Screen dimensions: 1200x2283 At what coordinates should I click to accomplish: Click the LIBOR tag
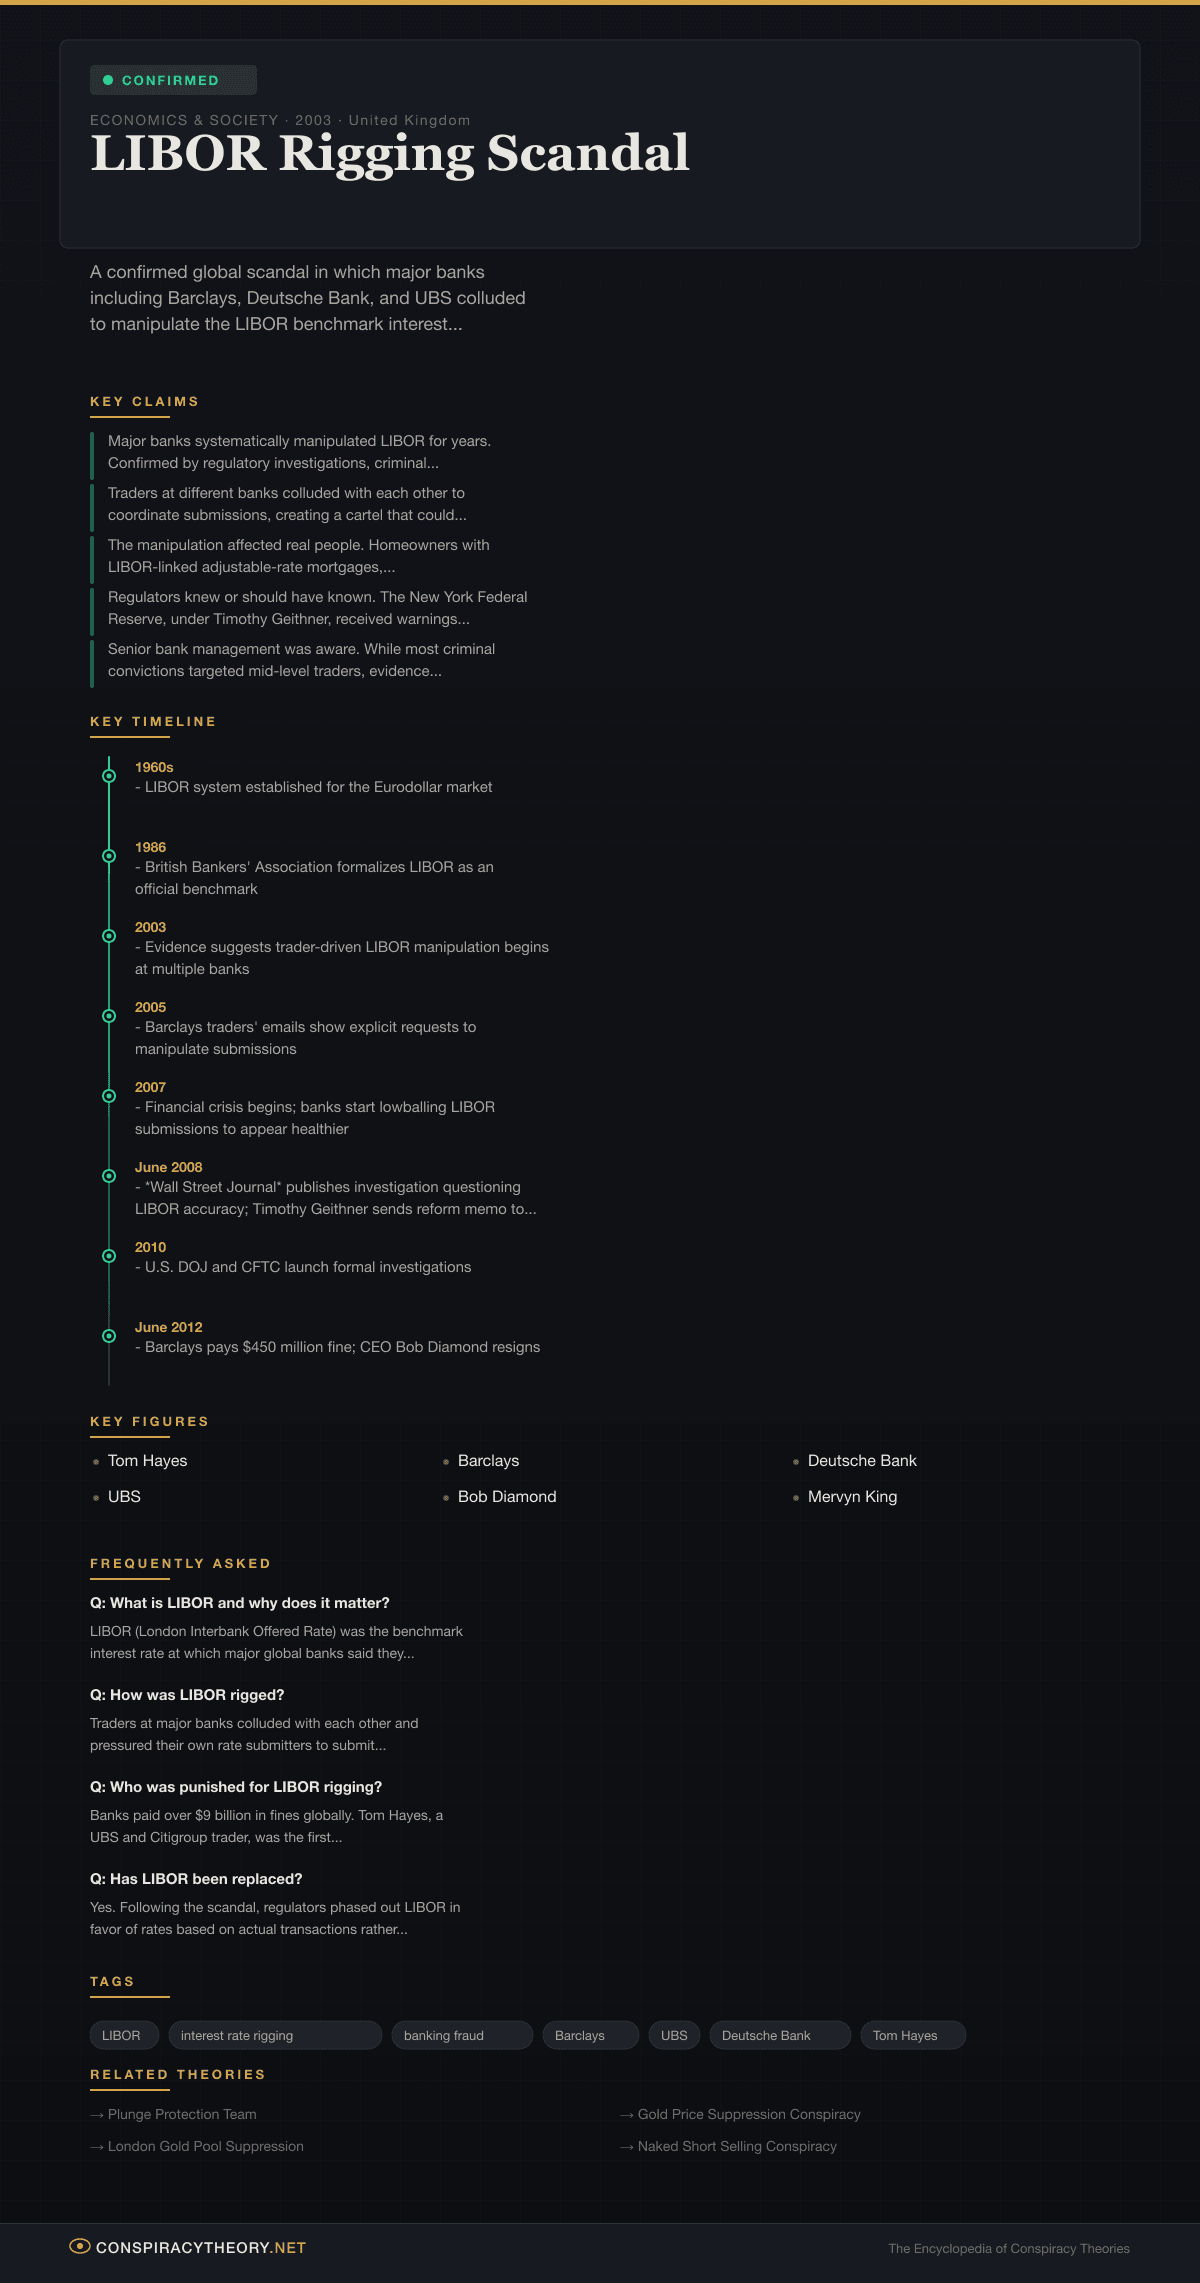[122, 2035]
